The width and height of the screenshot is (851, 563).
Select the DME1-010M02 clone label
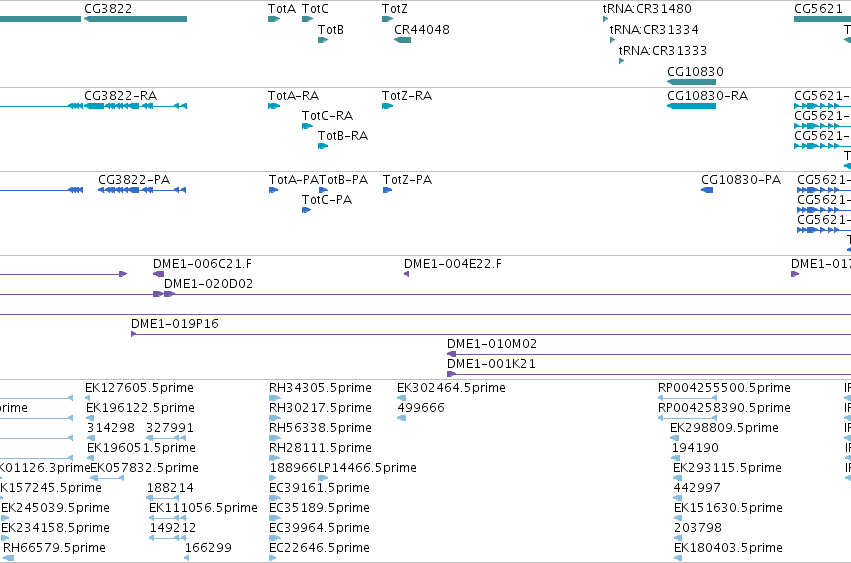492,344
